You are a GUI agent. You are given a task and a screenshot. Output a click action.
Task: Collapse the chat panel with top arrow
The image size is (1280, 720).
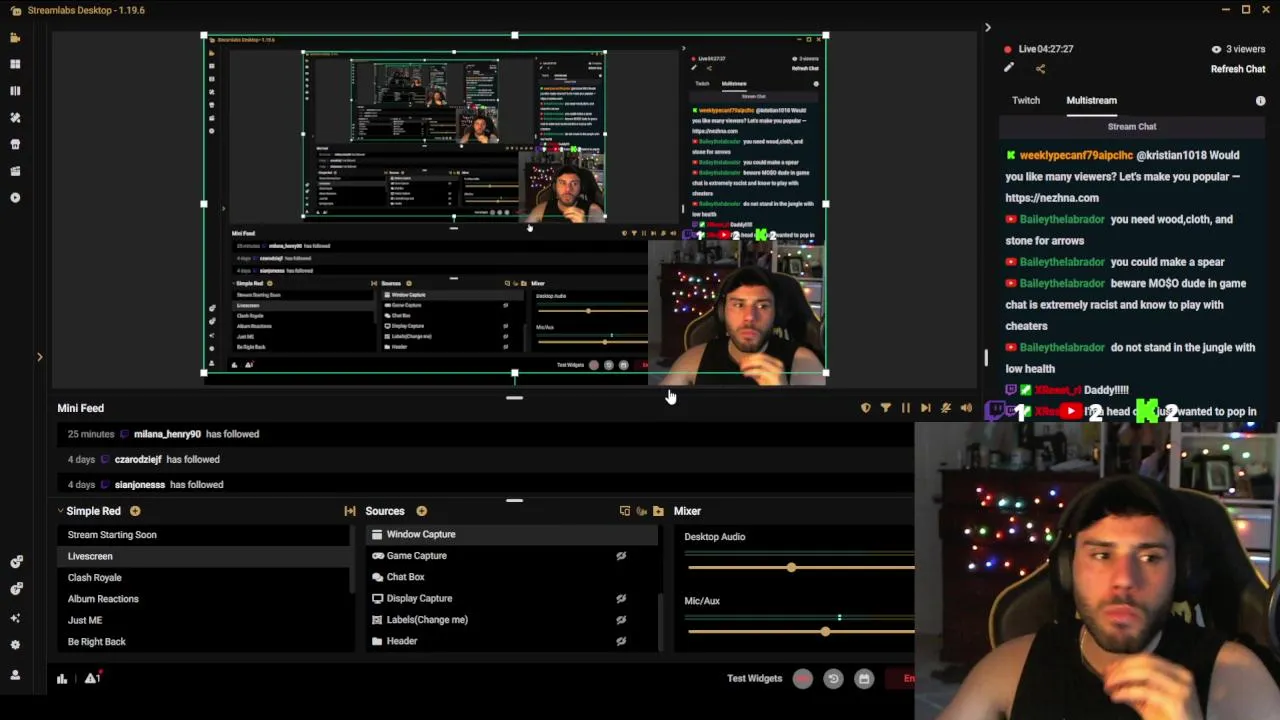(x=987, y=28)
